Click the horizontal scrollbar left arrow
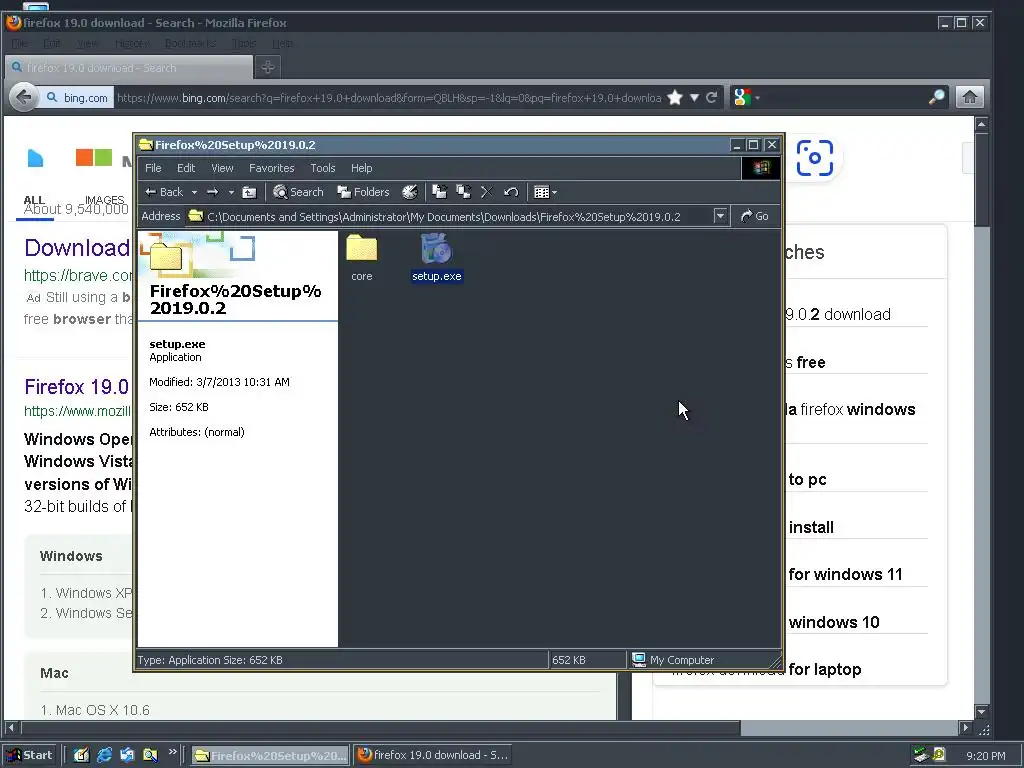This screenshot has width=1024, height=768. (11, 728)
